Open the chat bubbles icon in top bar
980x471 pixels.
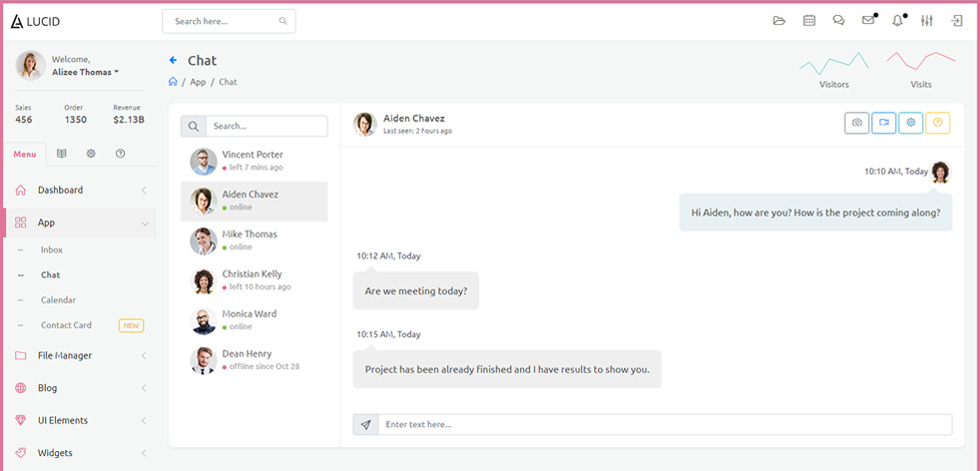point(839,21)
